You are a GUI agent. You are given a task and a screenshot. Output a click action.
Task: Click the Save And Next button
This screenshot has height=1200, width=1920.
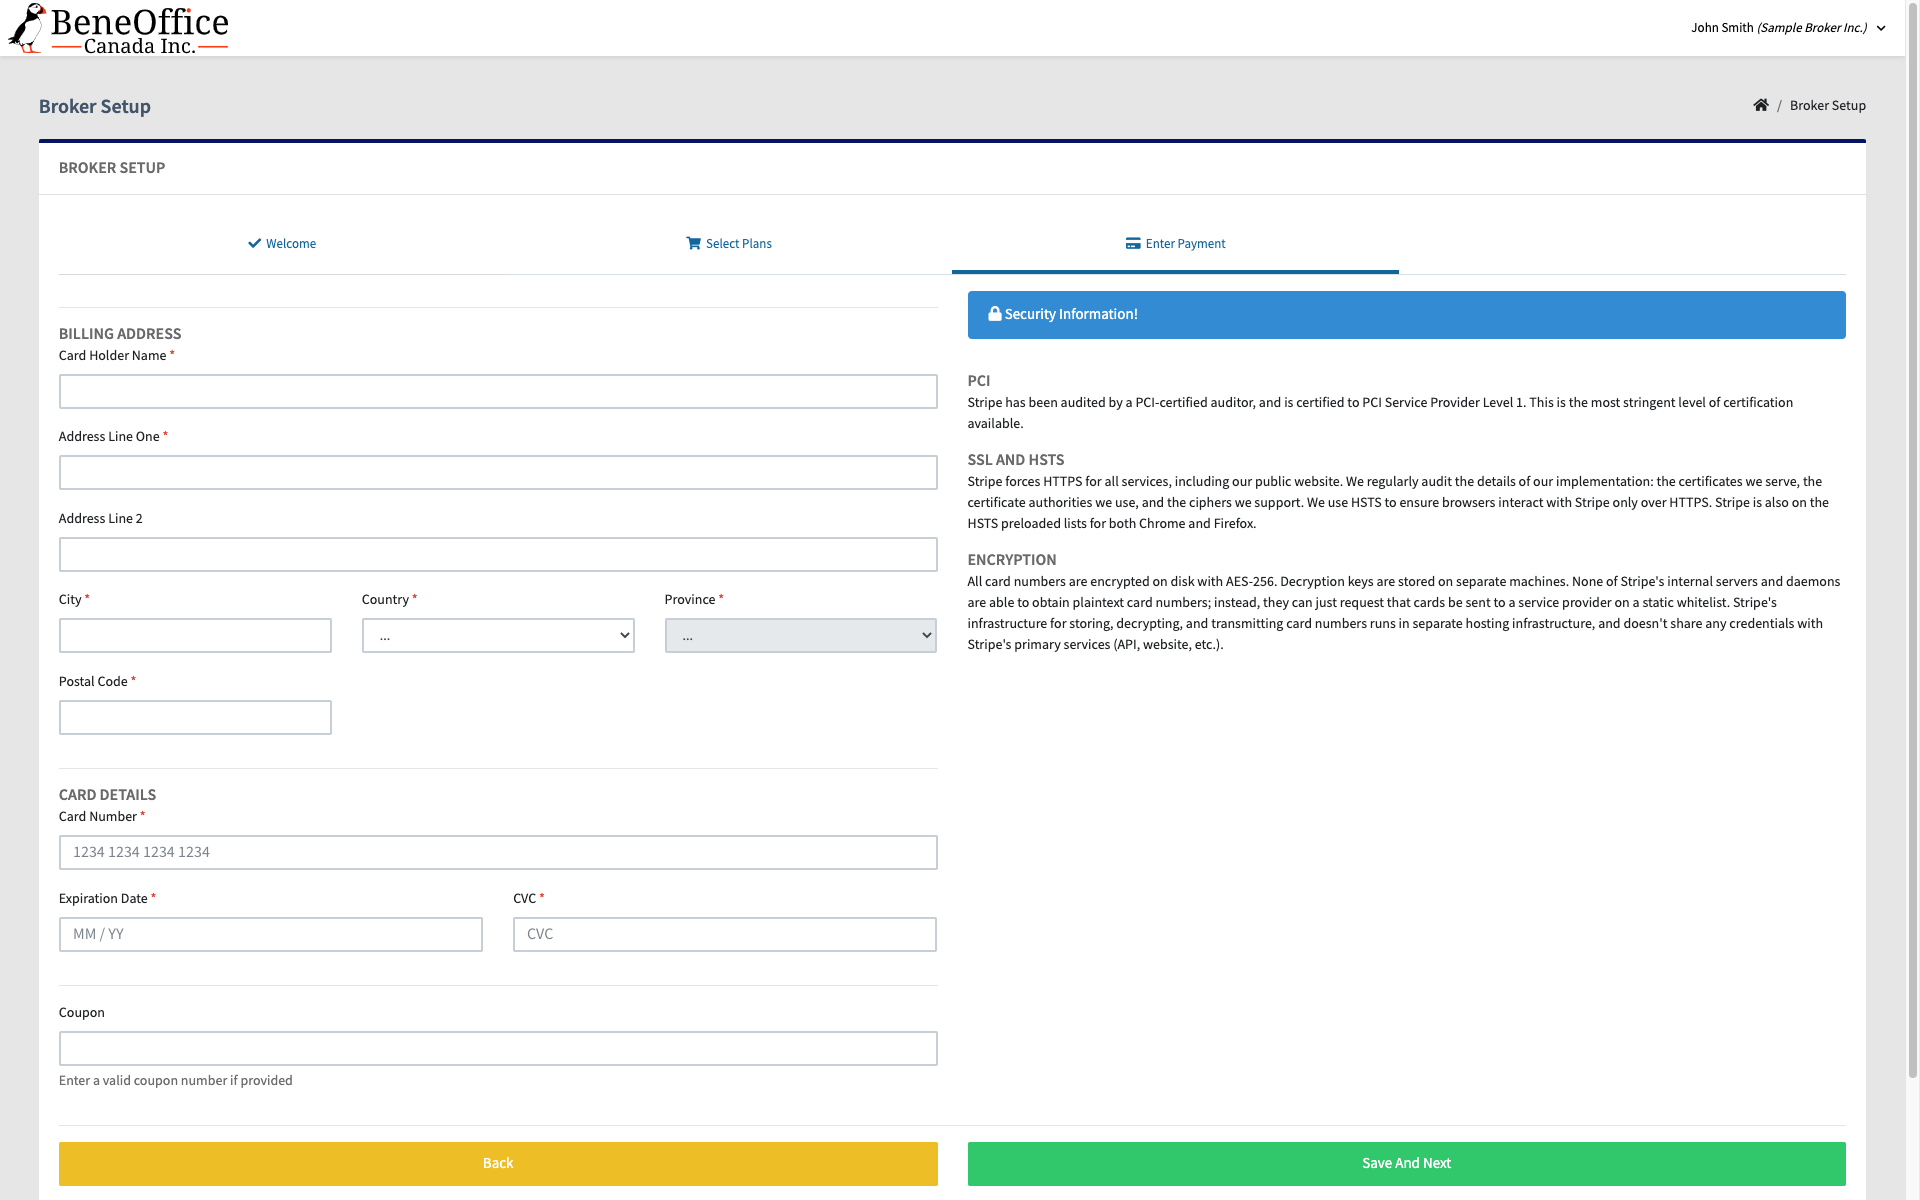1405,1163
